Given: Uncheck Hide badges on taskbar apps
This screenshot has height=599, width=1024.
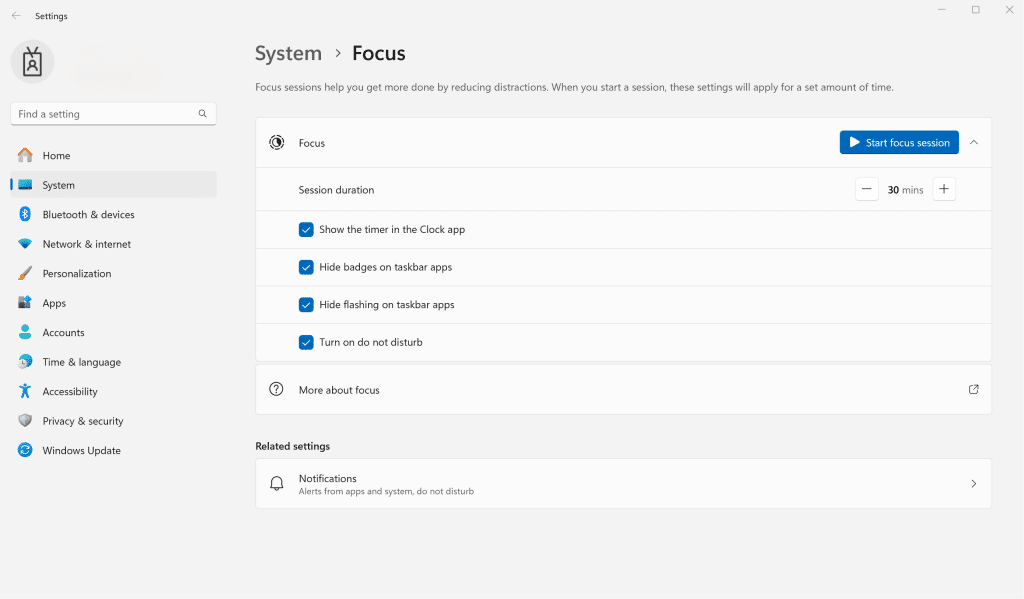Looking at the screenshot, I should pos(306,267).
